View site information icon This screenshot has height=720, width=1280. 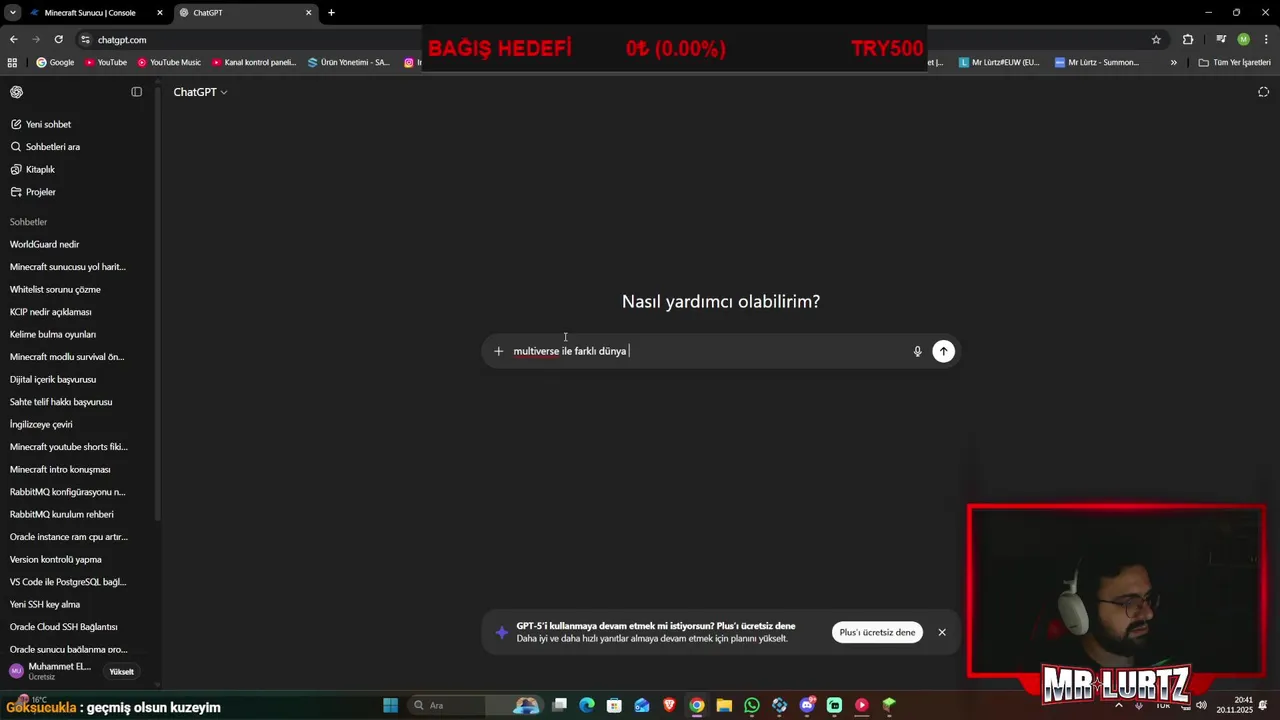pos(86,40)
